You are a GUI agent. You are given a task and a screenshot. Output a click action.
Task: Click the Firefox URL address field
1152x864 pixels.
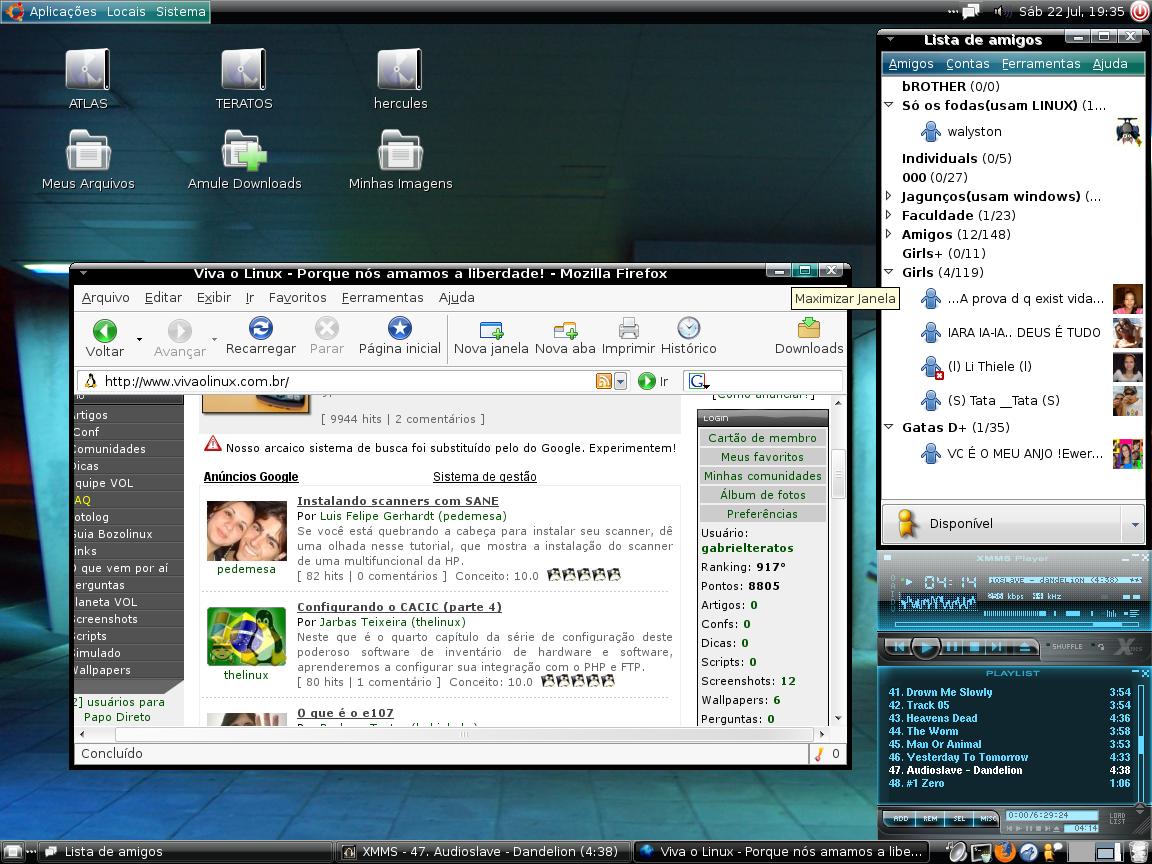[x=345, y=381]
